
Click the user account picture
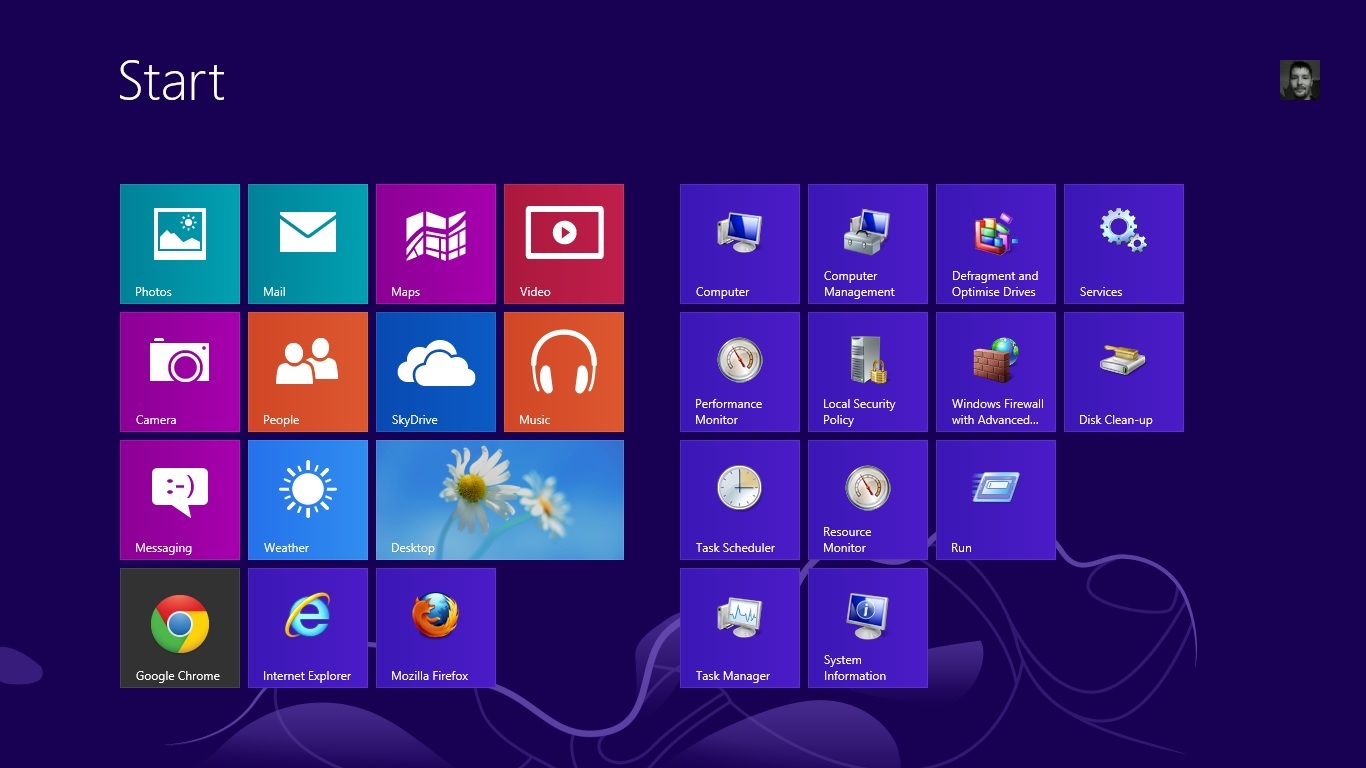click(1299, 79)
